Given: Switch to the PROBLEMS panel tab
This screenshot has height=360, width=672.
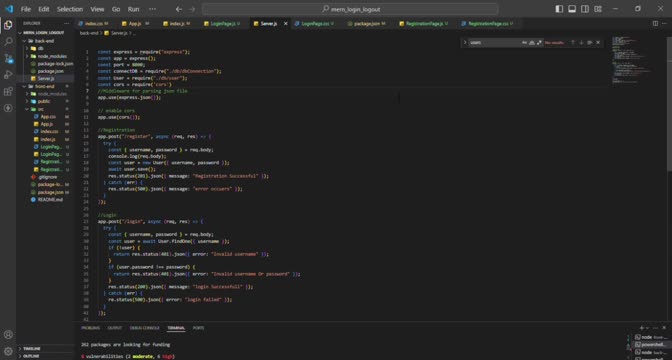Looking at the screenshot, I should pyautogui.click(x=90, y=328).
